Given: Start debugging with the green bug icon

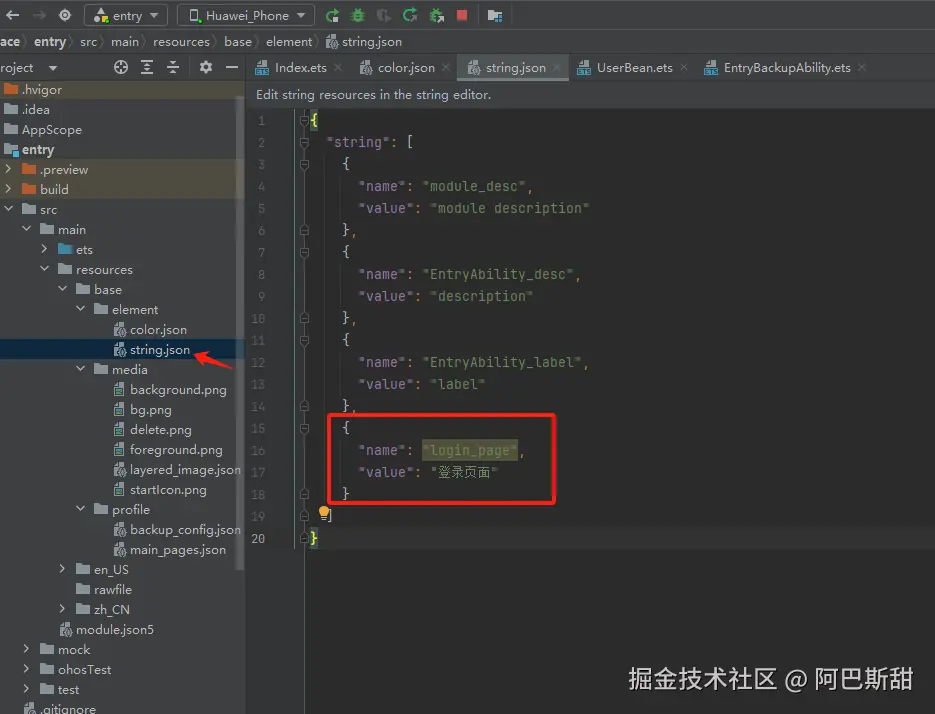Looking at the screenshot, I should tap(358, 16).
